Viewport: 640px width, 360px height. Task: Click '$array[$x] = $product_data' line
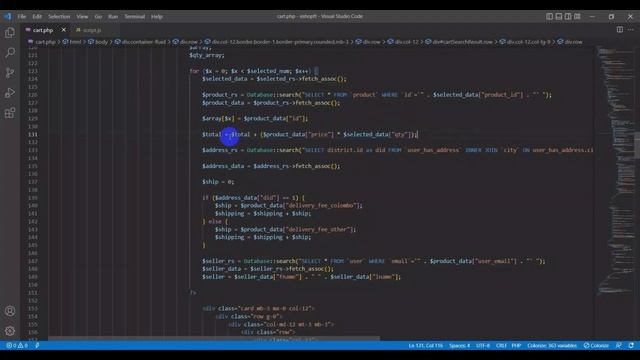tap(255, 118)
